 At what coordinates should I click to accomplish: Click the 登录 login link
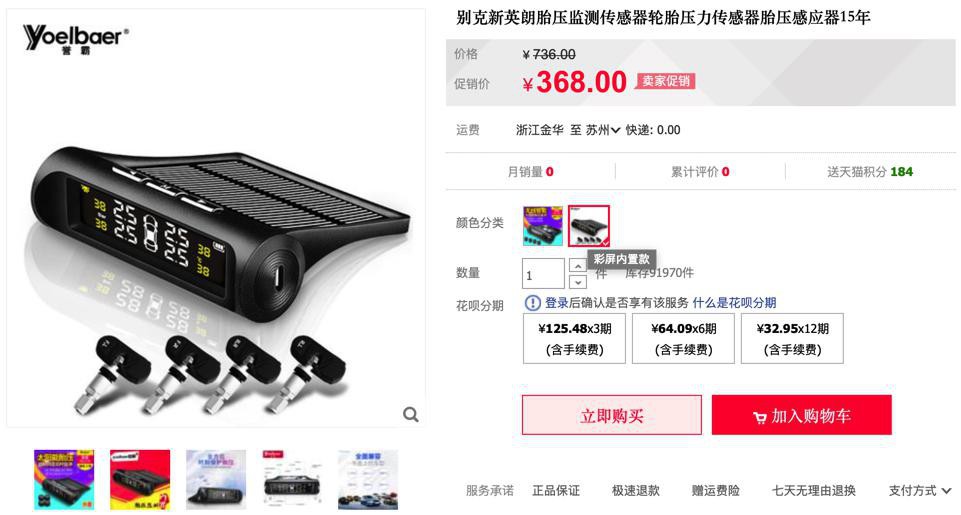[x=556, y=303]
